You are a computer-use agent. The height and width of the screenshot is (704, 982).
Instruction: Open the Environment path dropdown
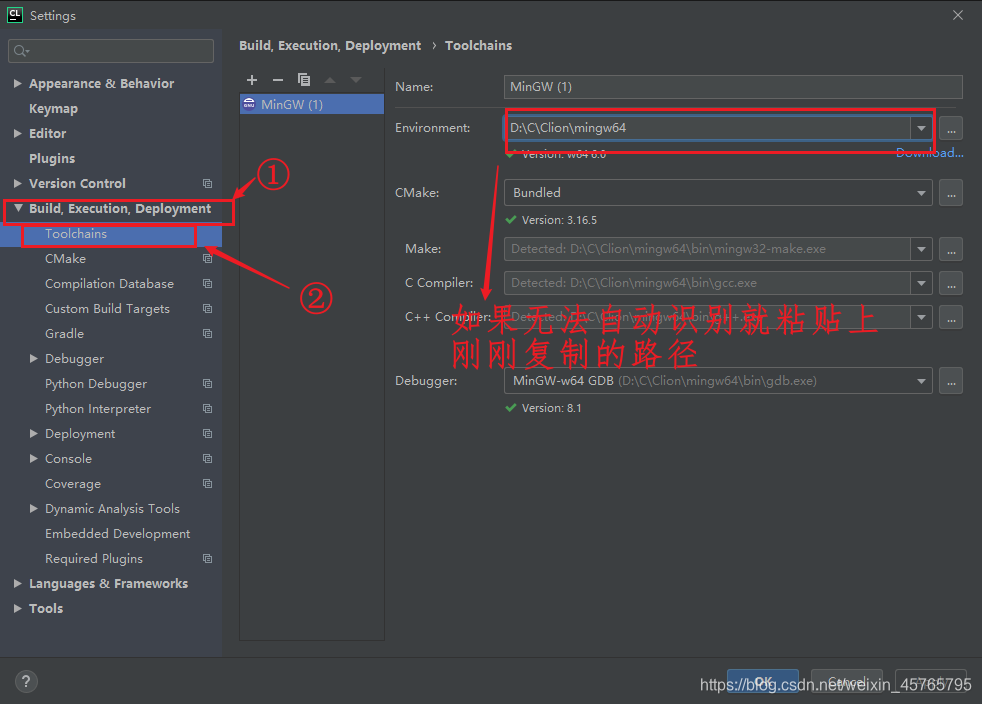click(921, 128)
